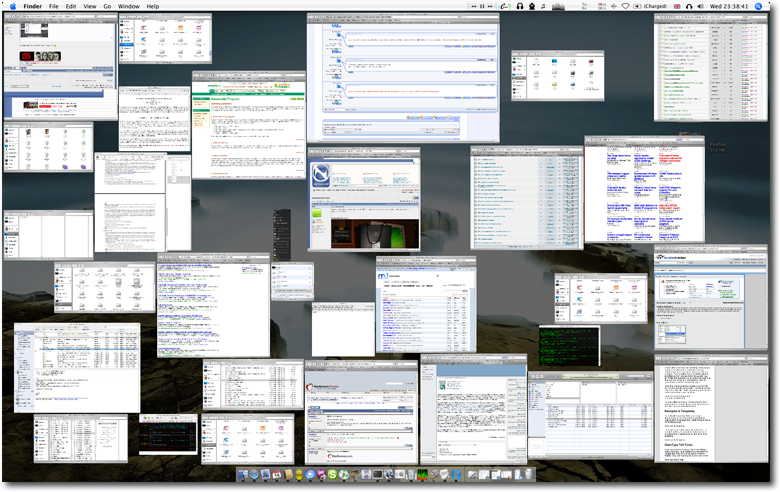Open Activity Monitor green graph Dock icon
Screen dimensions: 780x492
[x=422, y=474]
